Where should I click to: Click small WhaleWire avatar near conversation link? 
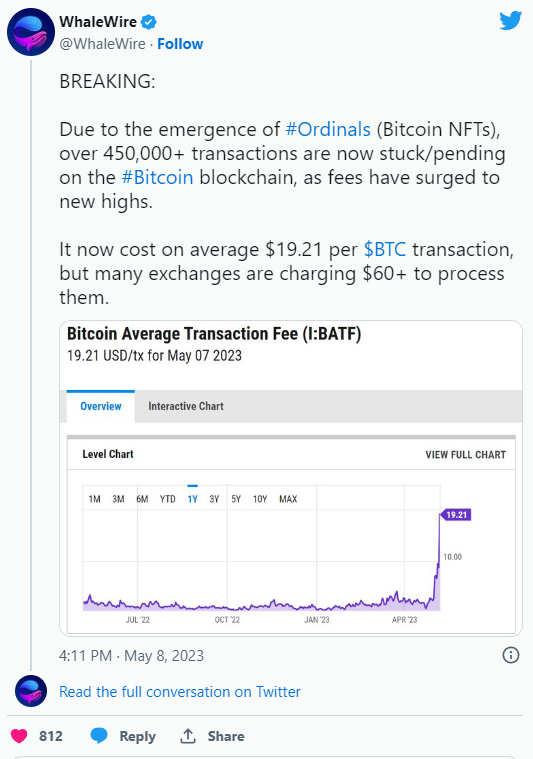click(31, 691)
